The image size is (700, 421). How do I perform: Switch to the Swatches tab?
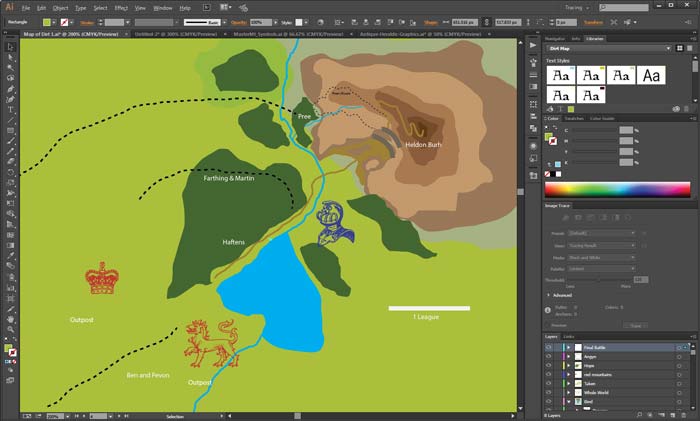575,118
